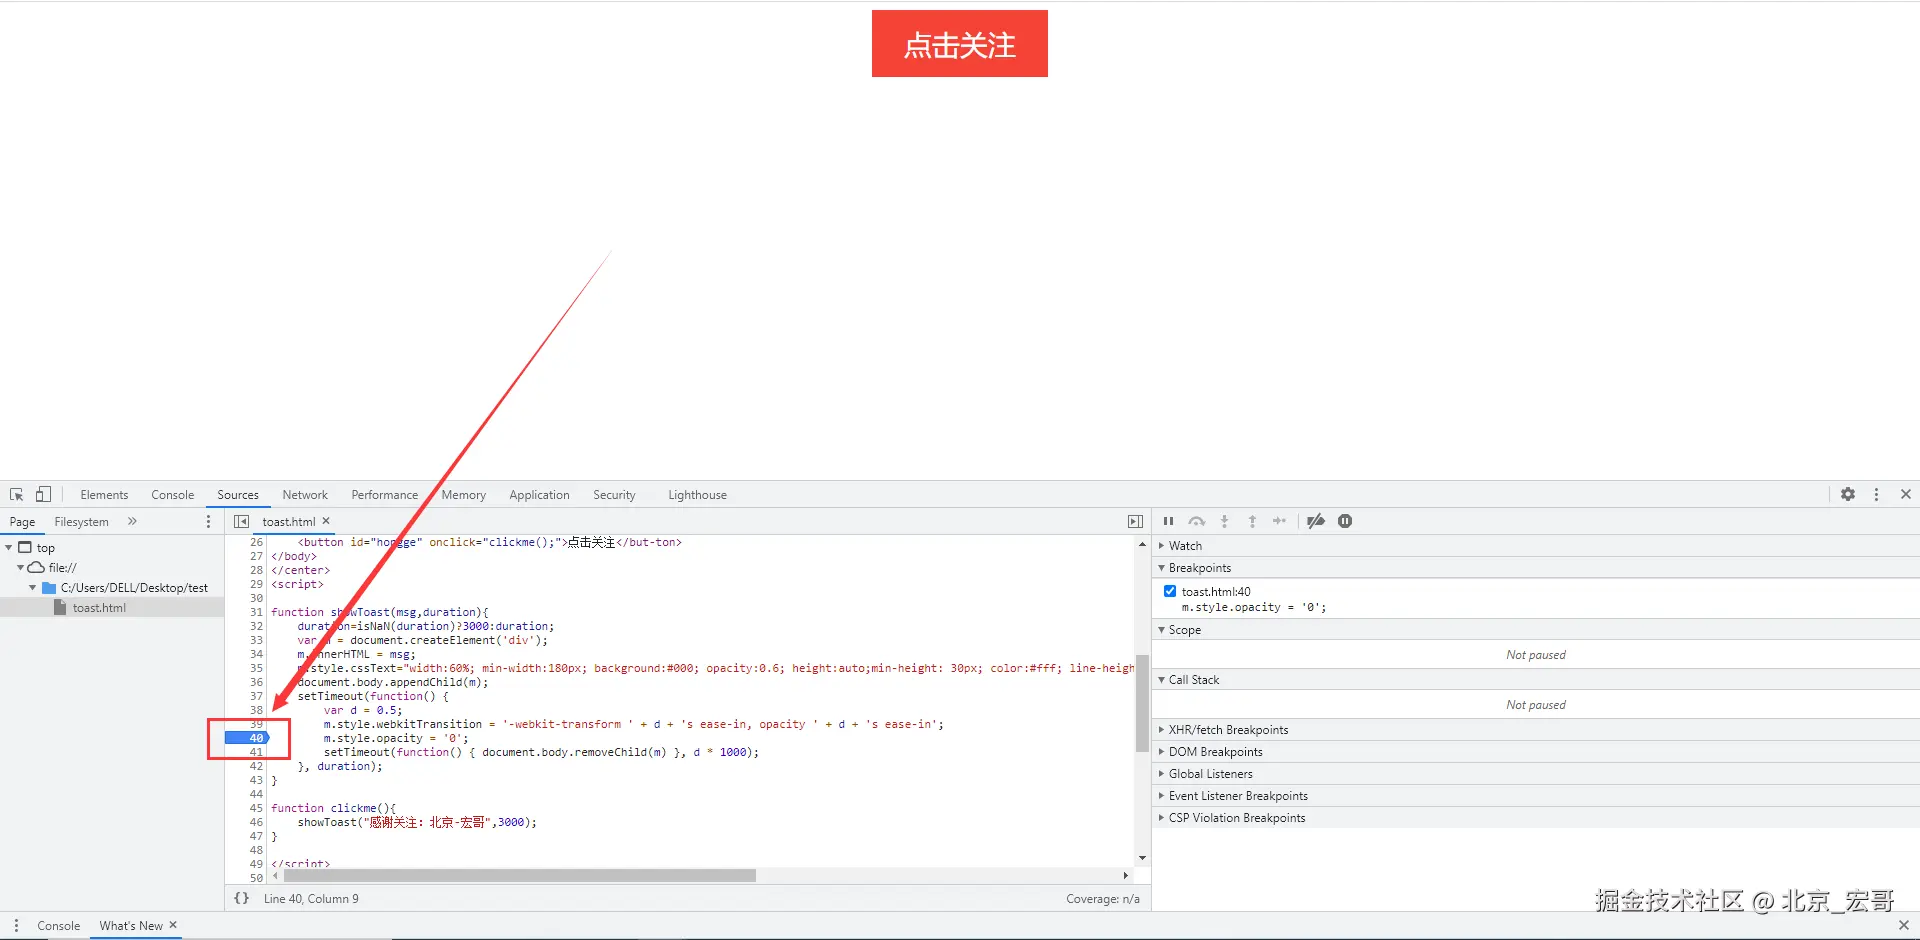Collapse the file:// origin node
Image resolution: width=1920 pixels, height=940 pixels.
[x=20, y=568]
